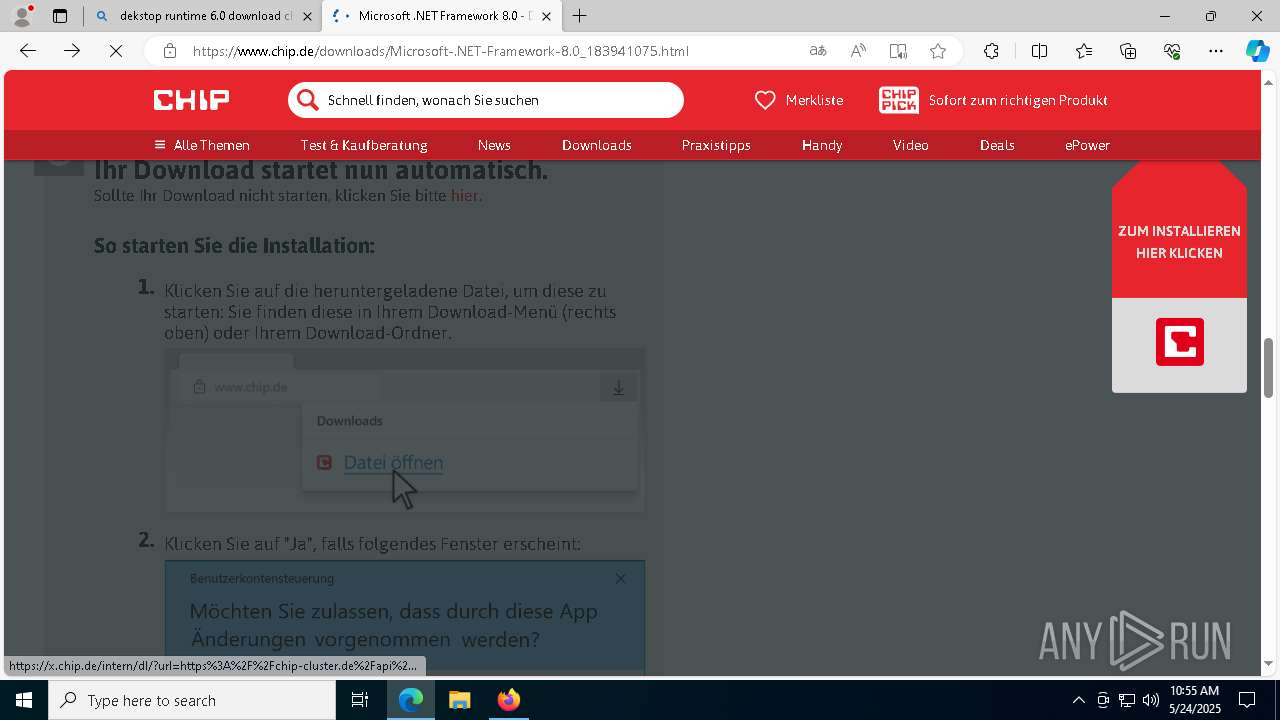Image resolution: width=1280 pixels, height=720 pixels.
Task: Open the notification center
Action: pos(1247,700)
